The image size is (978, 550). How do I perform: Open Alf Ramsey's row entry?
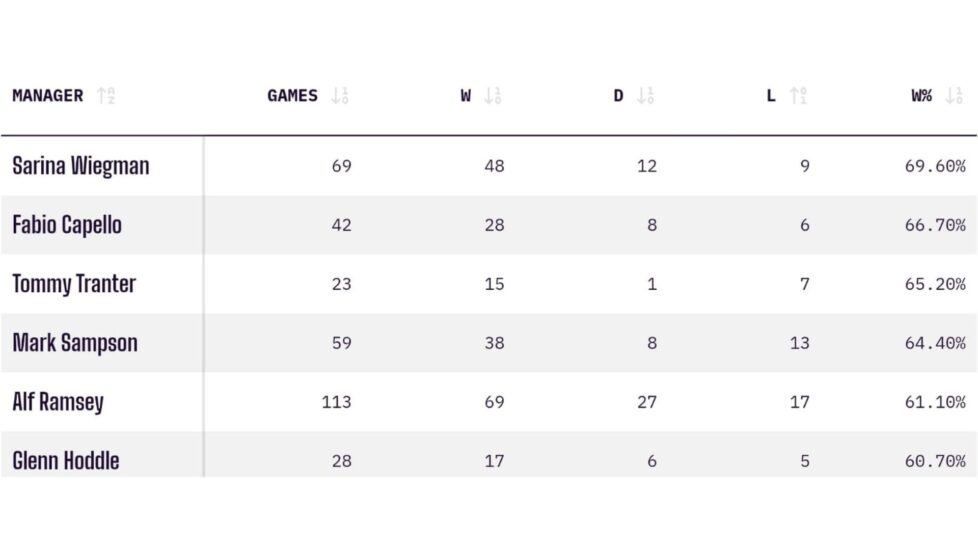[x=58, y=402]
